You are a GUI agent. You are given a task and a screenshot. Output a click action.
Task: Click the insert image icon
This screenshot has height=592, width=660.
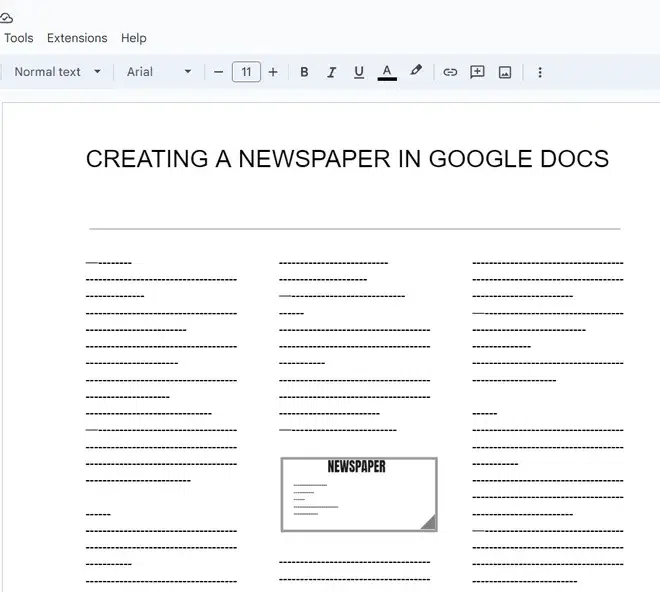(x=505, y=72)
